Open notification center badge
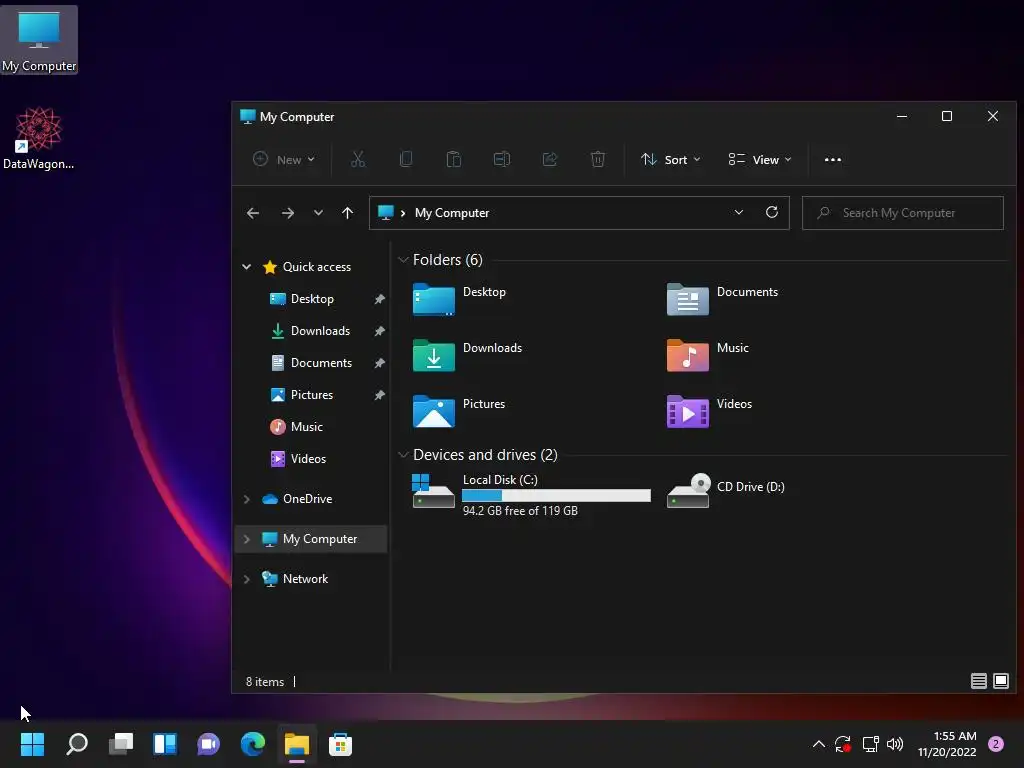This screenshot has height=768, width=1024. tap(995, 744)
